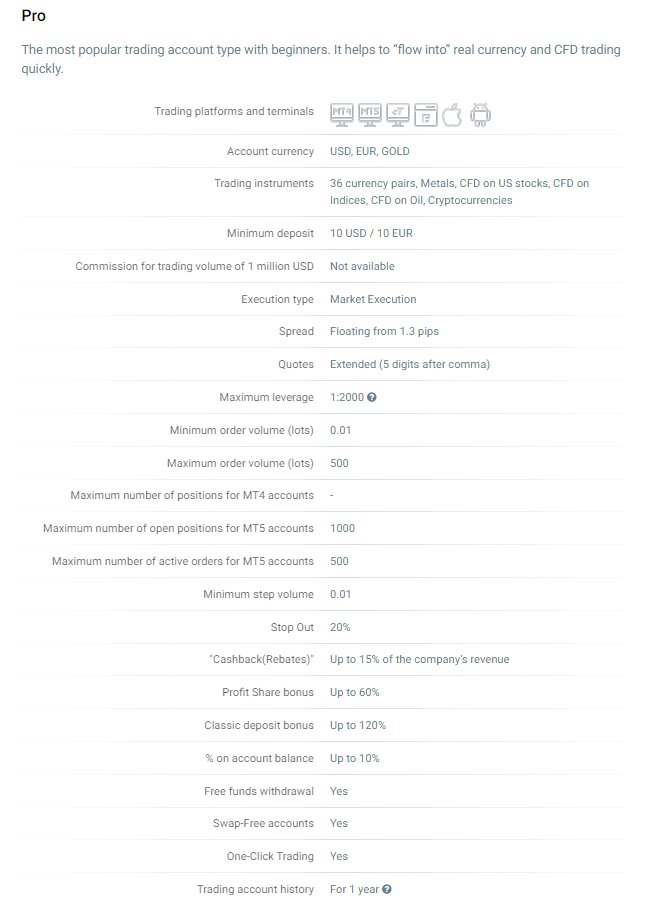Click the 1000 MT5 open positions value

tap(342, 528)
